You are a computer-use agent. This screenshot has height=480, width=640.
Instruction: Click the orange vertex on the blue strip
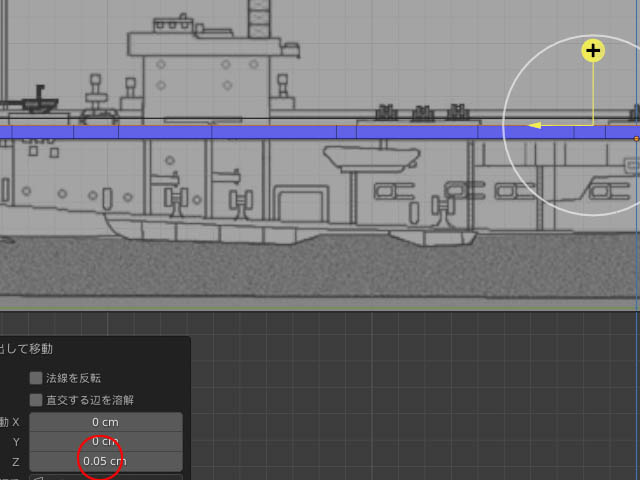[636, 139]
